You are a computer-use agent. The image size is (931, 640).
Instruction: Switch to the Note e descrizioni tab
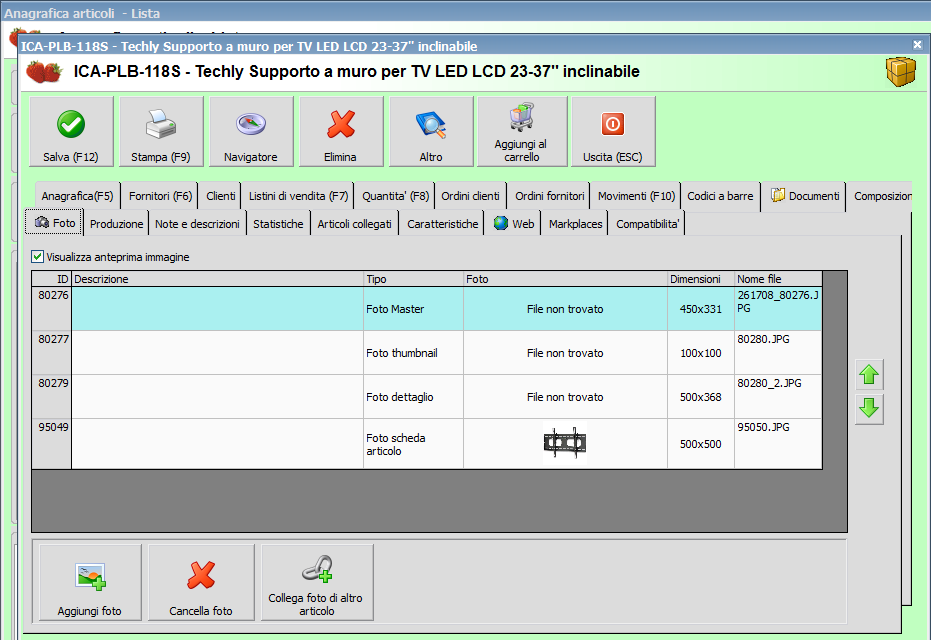tap(197, 224)
